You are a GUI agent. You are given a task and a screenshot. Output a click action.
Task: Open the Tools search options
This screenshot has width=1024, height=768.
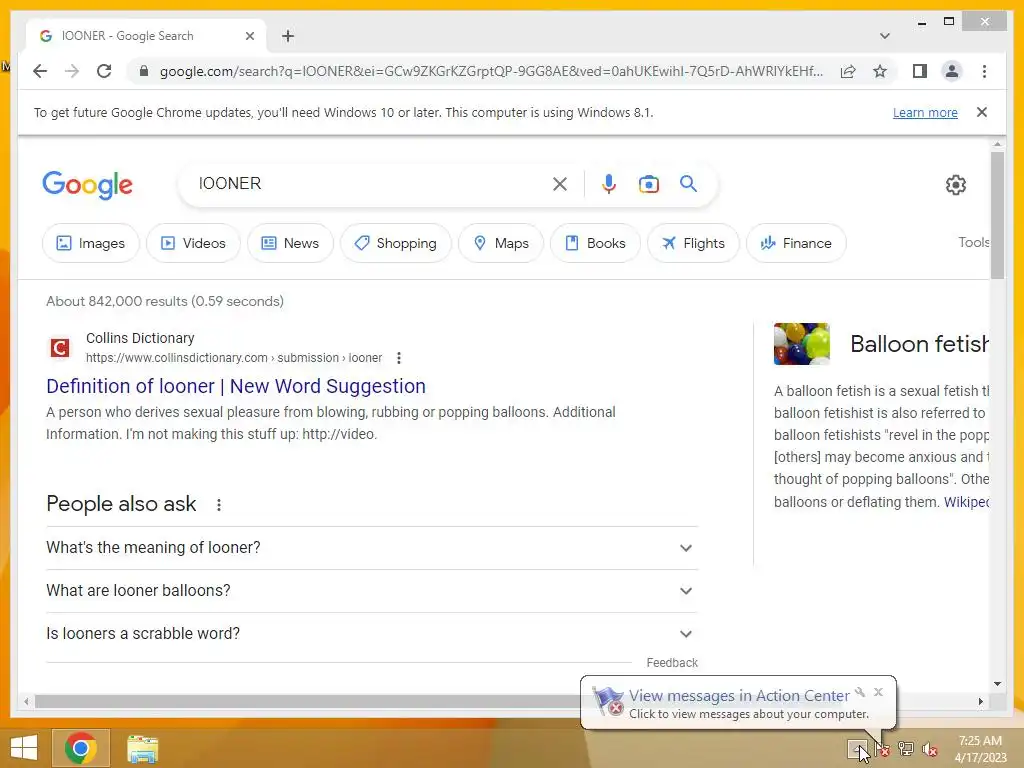pyautogui.click(x=973, y=242)
